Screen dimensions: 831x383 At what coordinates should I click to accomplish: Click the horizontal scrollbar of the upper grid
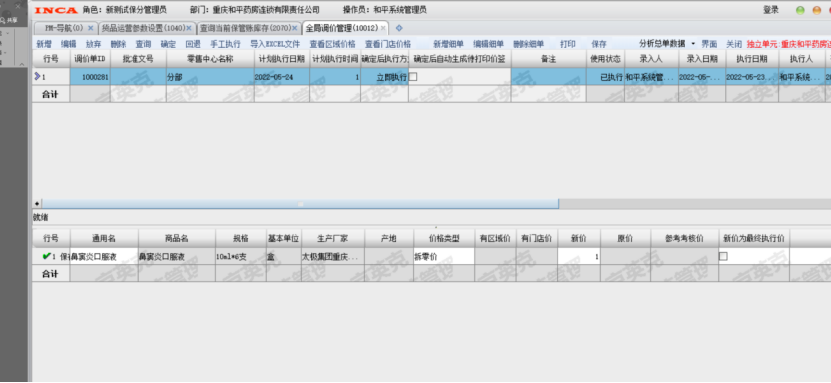pos(300,203)
